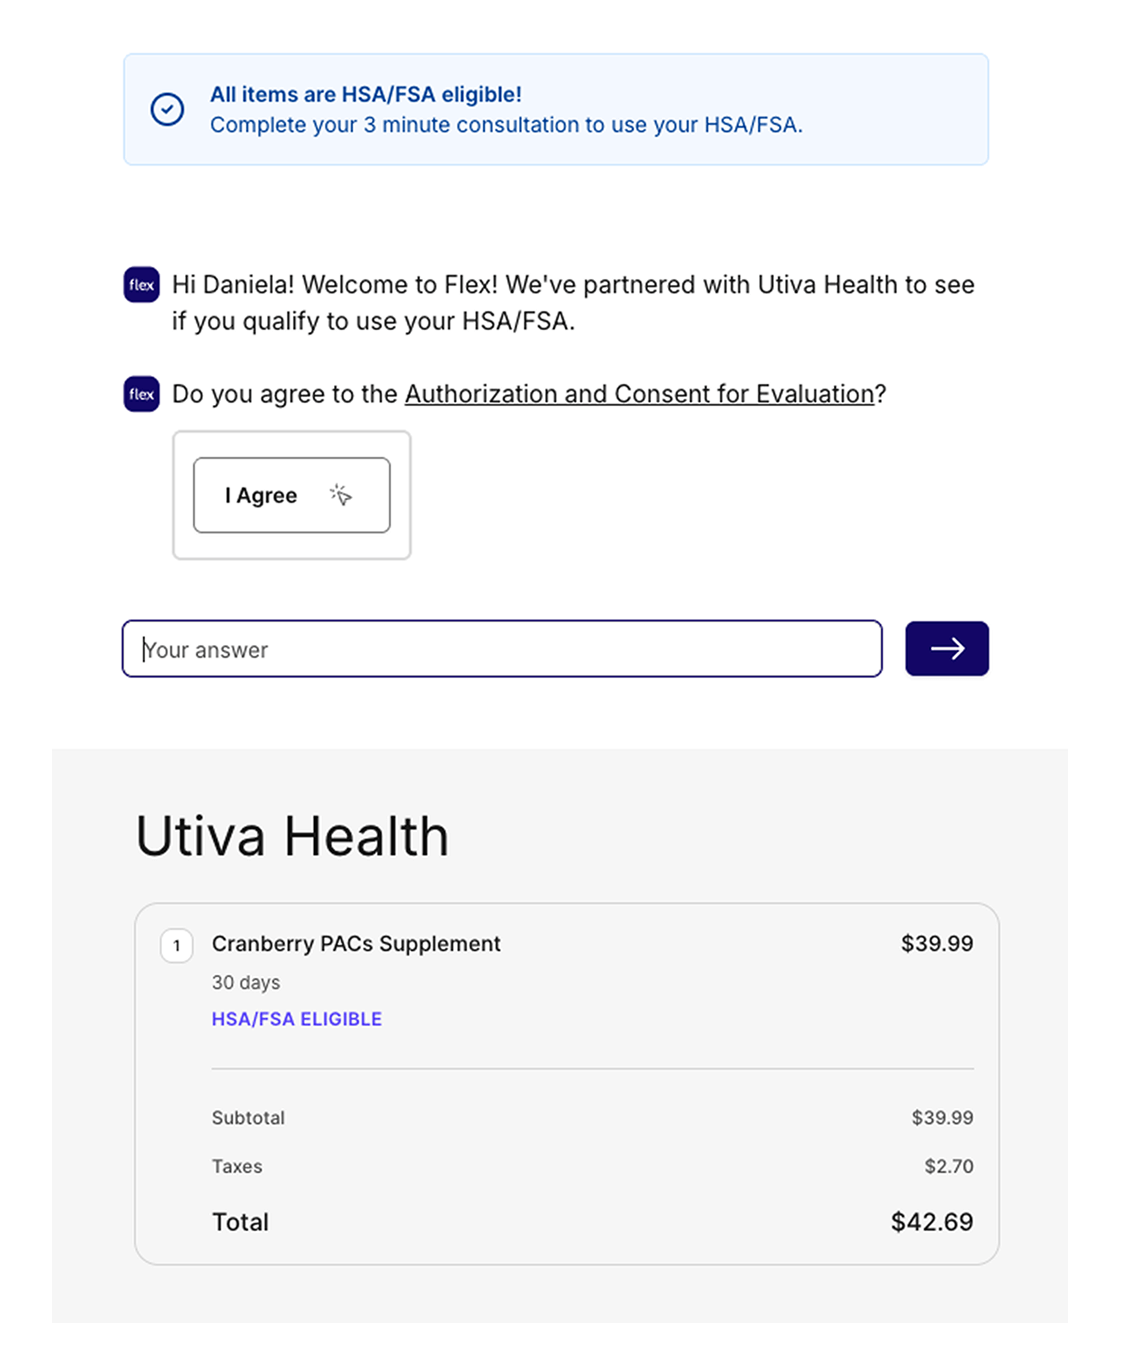
Task: Click the checkmark circle icon in the banner
Action: (167, 109)
